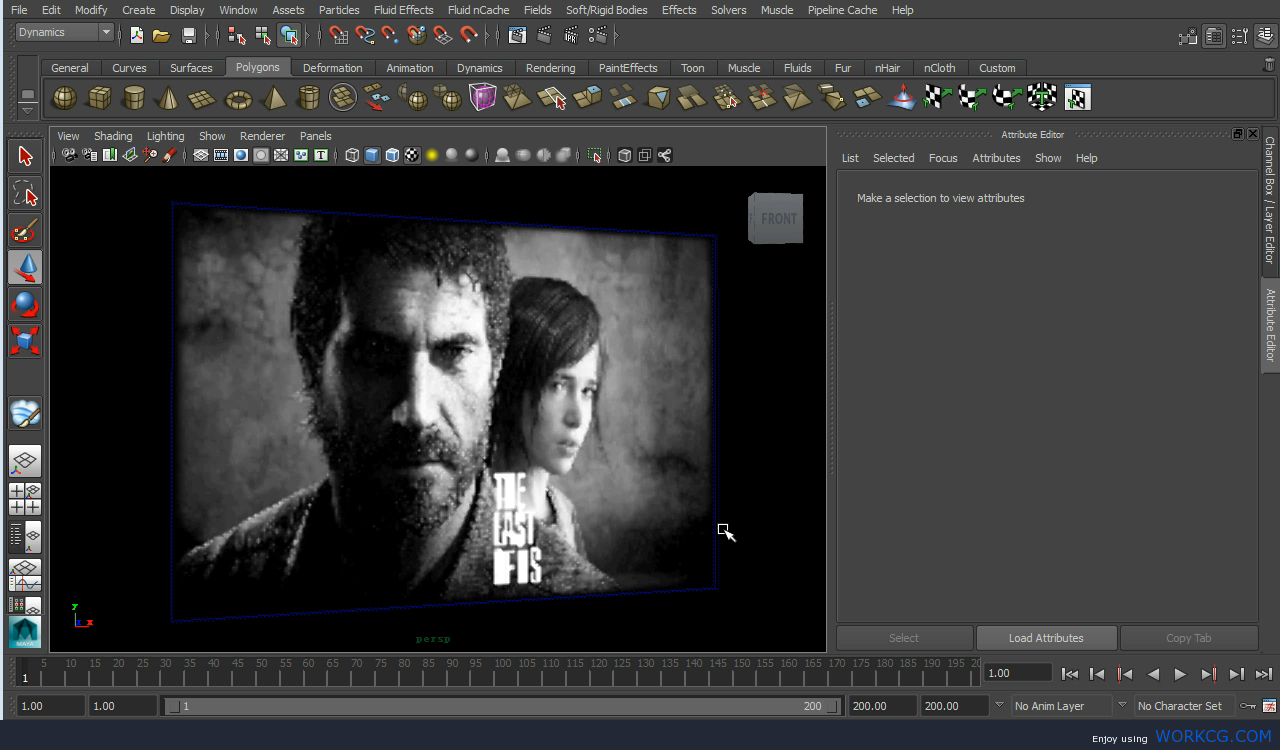1280x750 pixels.
Task: Click the purple smooth cube shelf icon
Action: pos(483,98)
